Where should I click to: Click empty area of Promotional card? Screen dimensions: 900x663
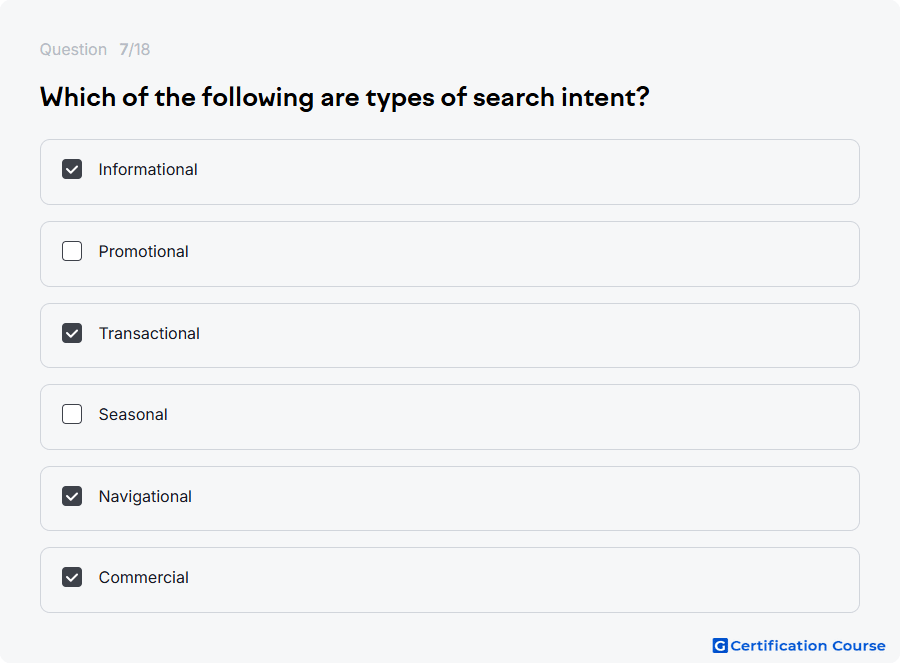click(517, 254)
